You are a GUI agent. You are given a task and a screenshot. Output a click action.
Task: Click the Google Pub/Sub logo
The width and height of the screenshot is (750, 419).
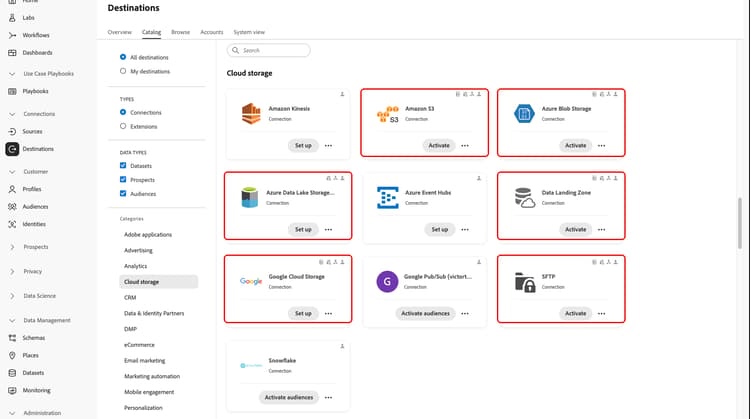[387, 282]
